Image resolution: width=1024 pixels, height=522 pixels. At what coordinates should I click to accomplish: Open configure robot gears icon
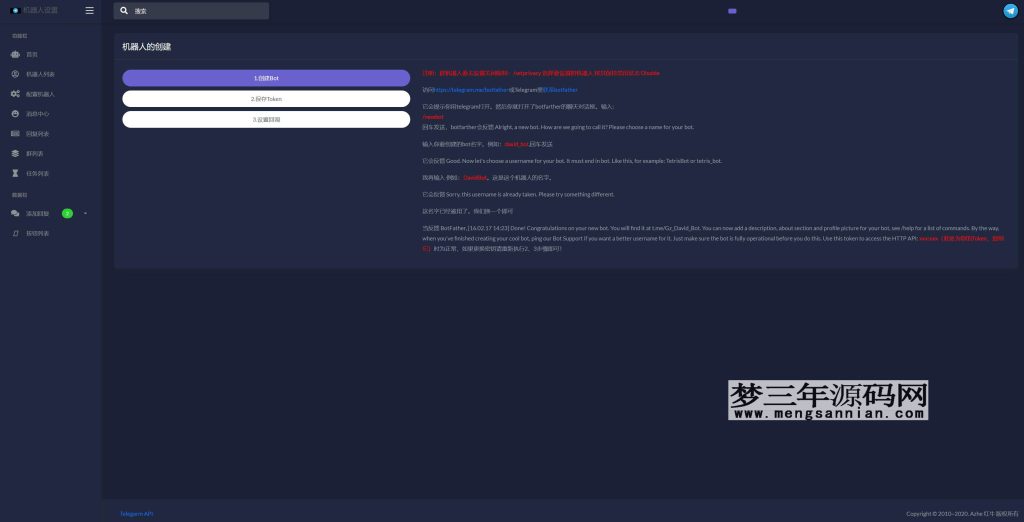click(15, 94)
